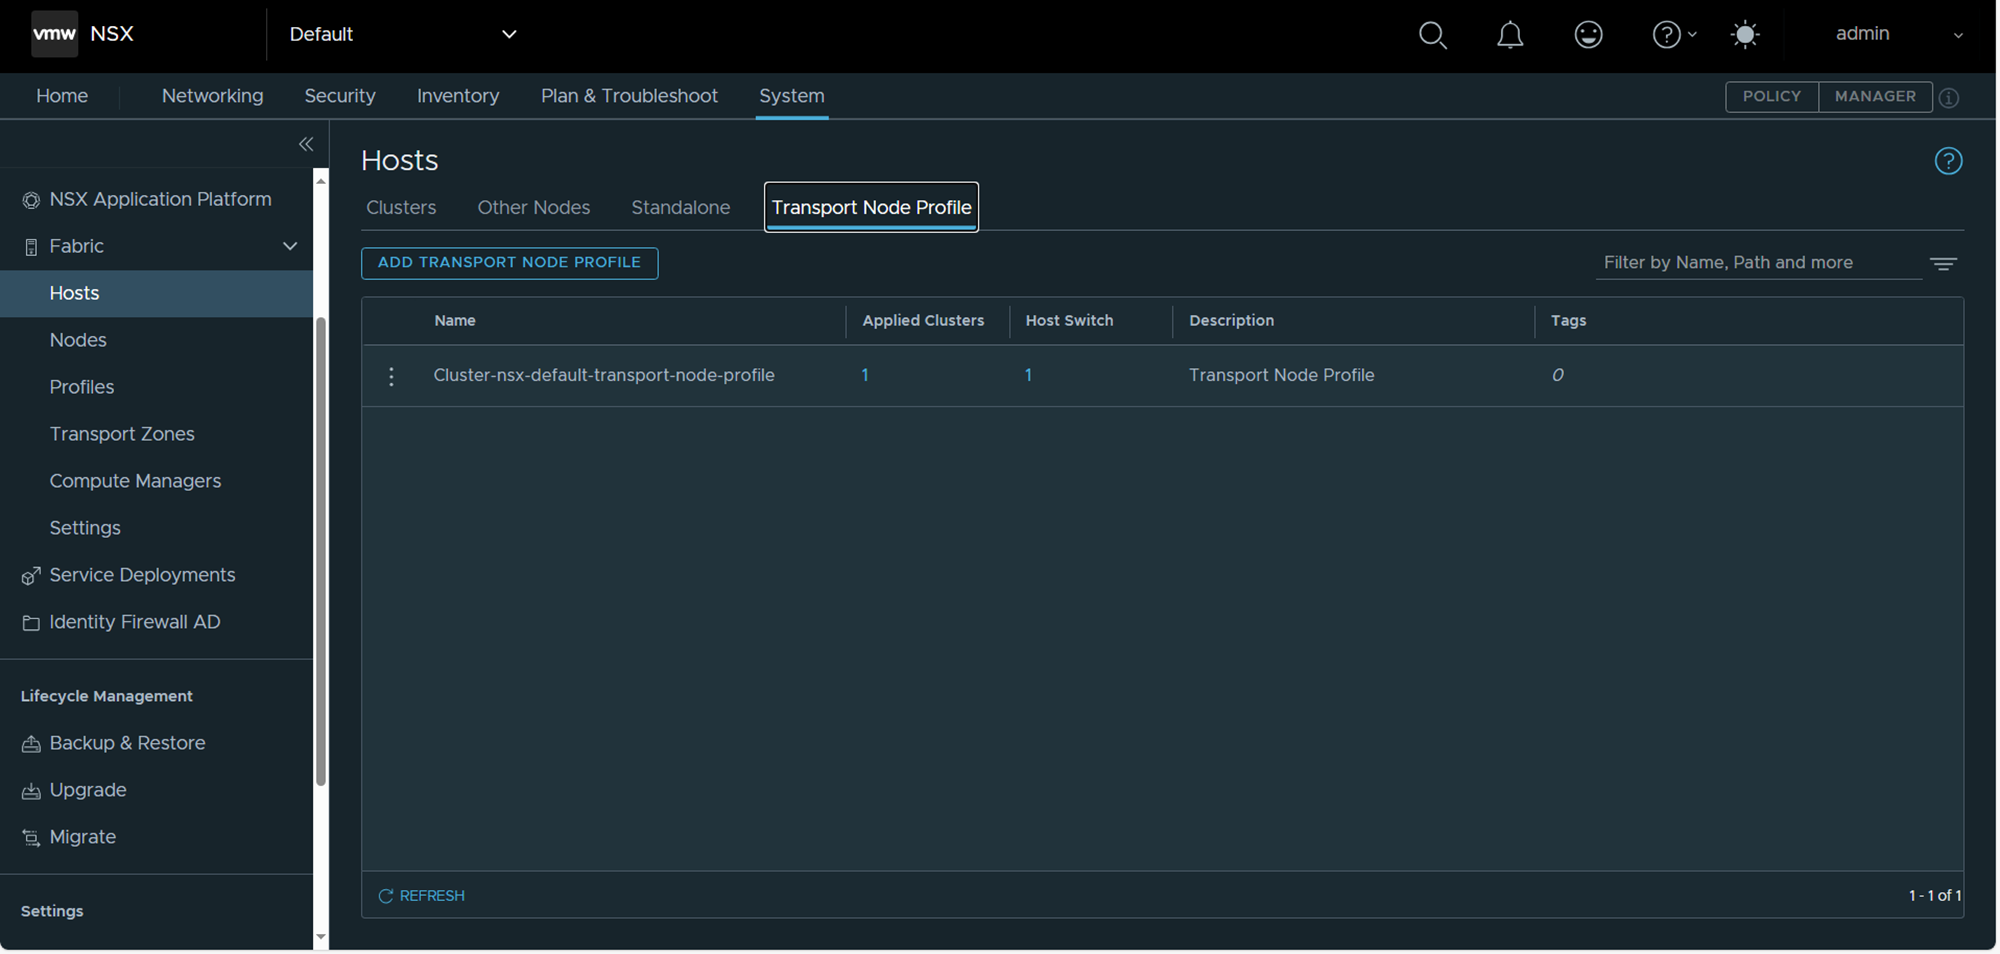Viewport: 2000px width, 954px height.
Task: Sort by Description column header
Action: 1231,320
